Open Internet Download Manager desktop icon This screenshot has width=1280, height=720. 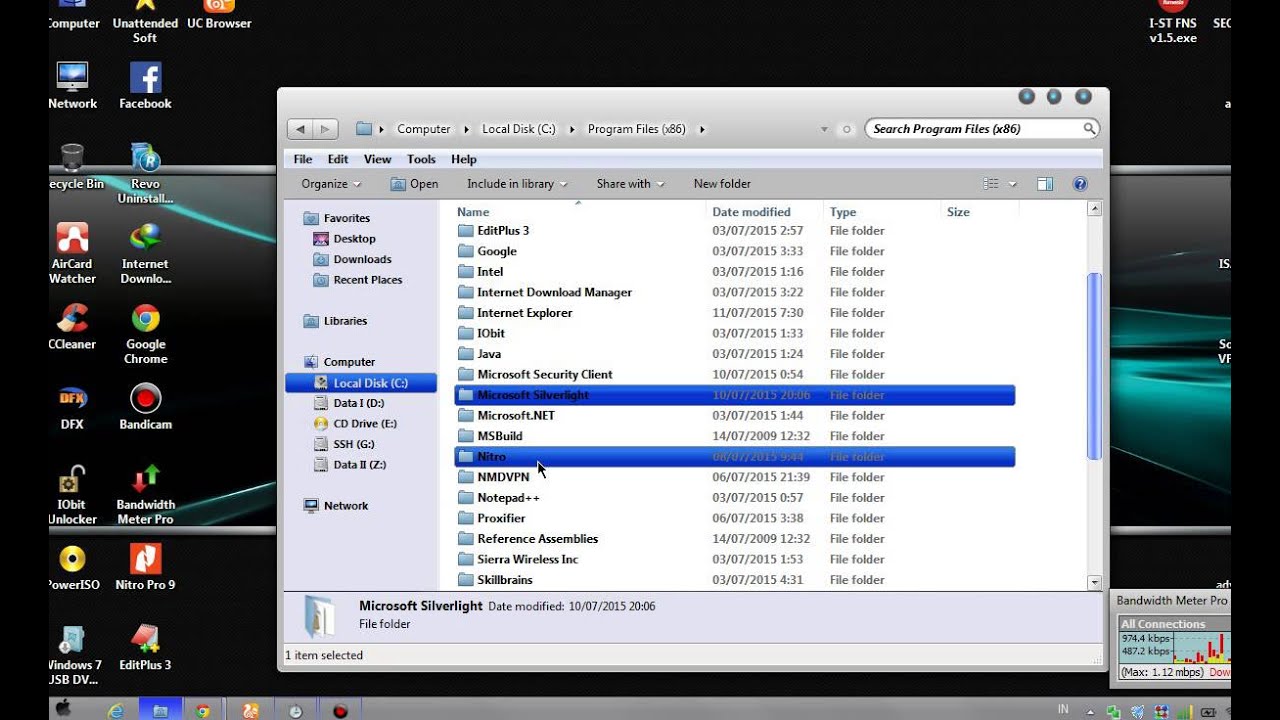click(x=146, y=253)
